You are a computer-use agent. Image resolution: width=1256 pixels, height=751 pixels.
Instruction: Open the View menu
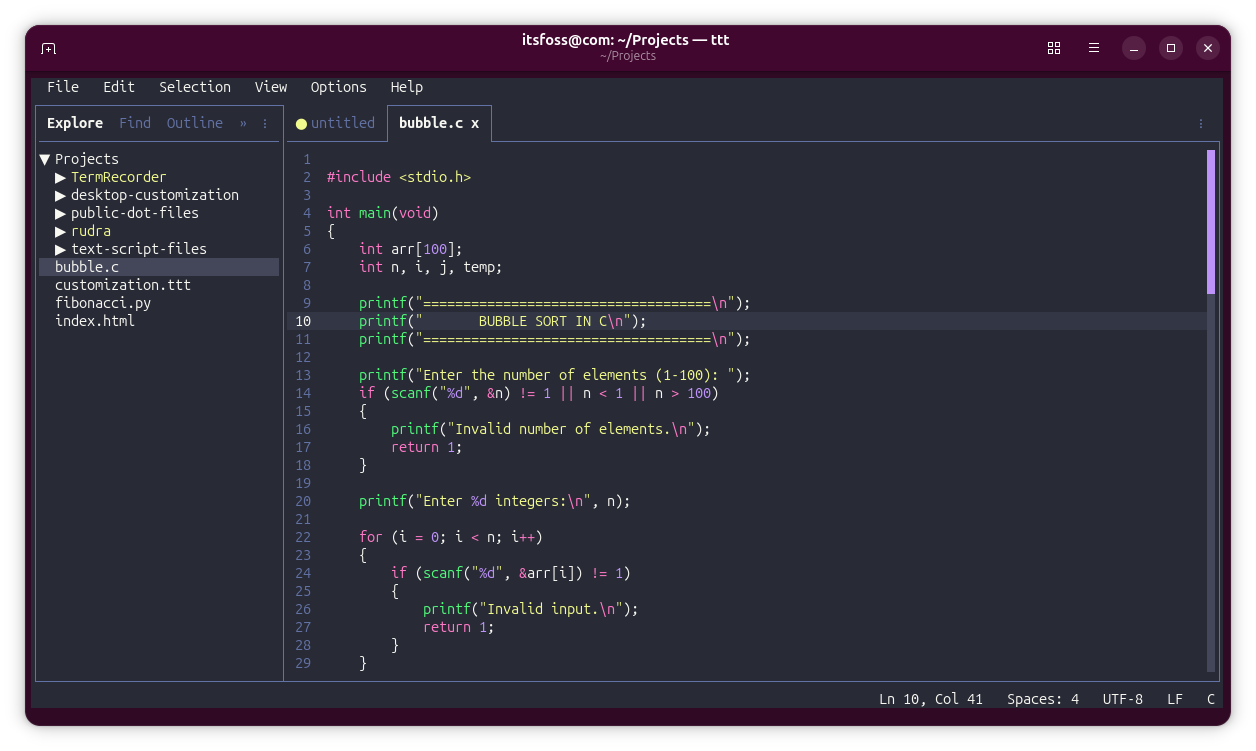(x=271, y=87)
